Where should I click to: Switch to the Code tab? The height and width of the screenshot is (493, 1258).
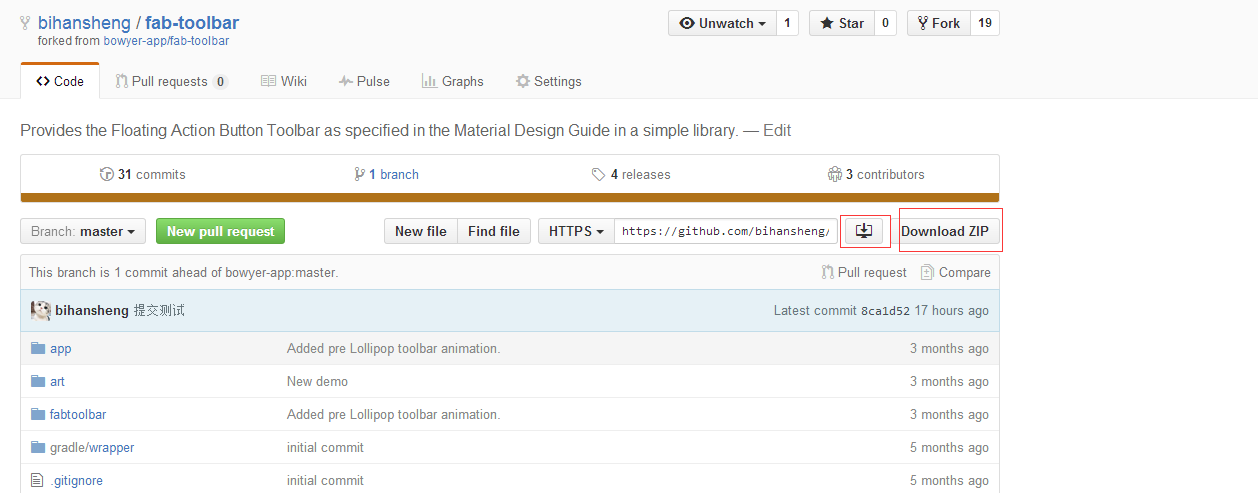(x=60, y=81)
